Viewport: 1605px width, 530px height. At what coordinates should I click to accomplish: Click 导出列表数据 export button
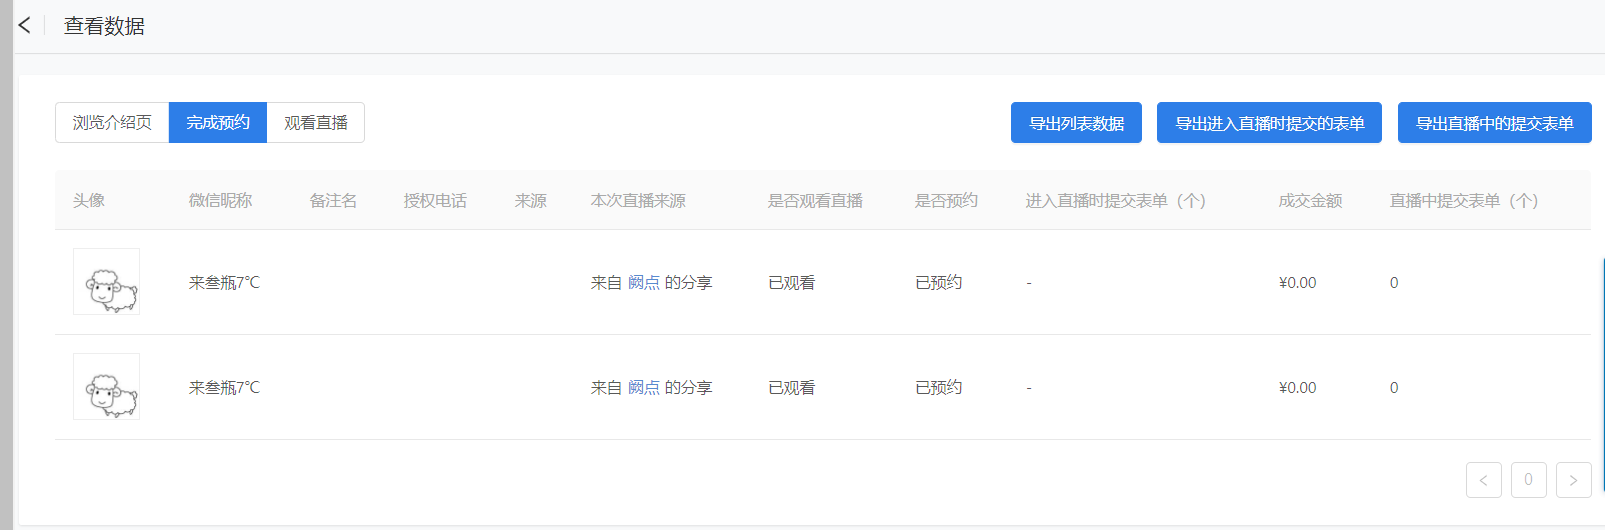tap(1076, 123)
